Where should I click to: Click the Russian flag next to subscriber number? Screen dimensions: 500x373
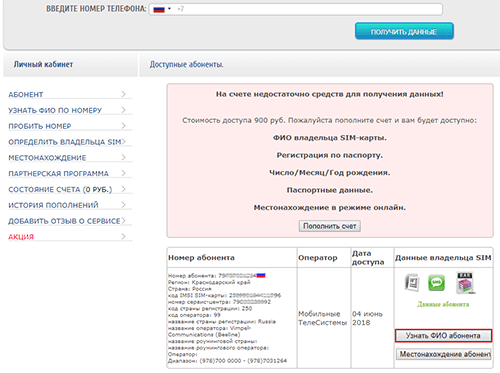coord(261,275)
